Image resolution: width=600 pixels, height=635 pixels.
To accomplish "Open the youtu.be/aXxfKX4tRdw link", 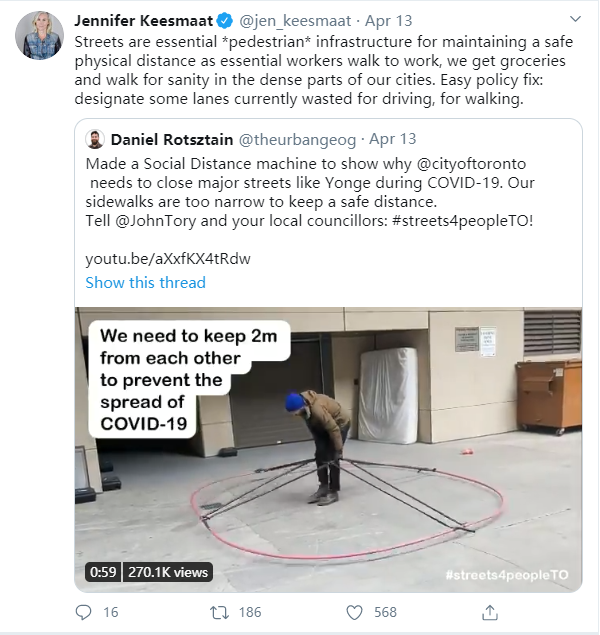I will [x=168, y=258].
